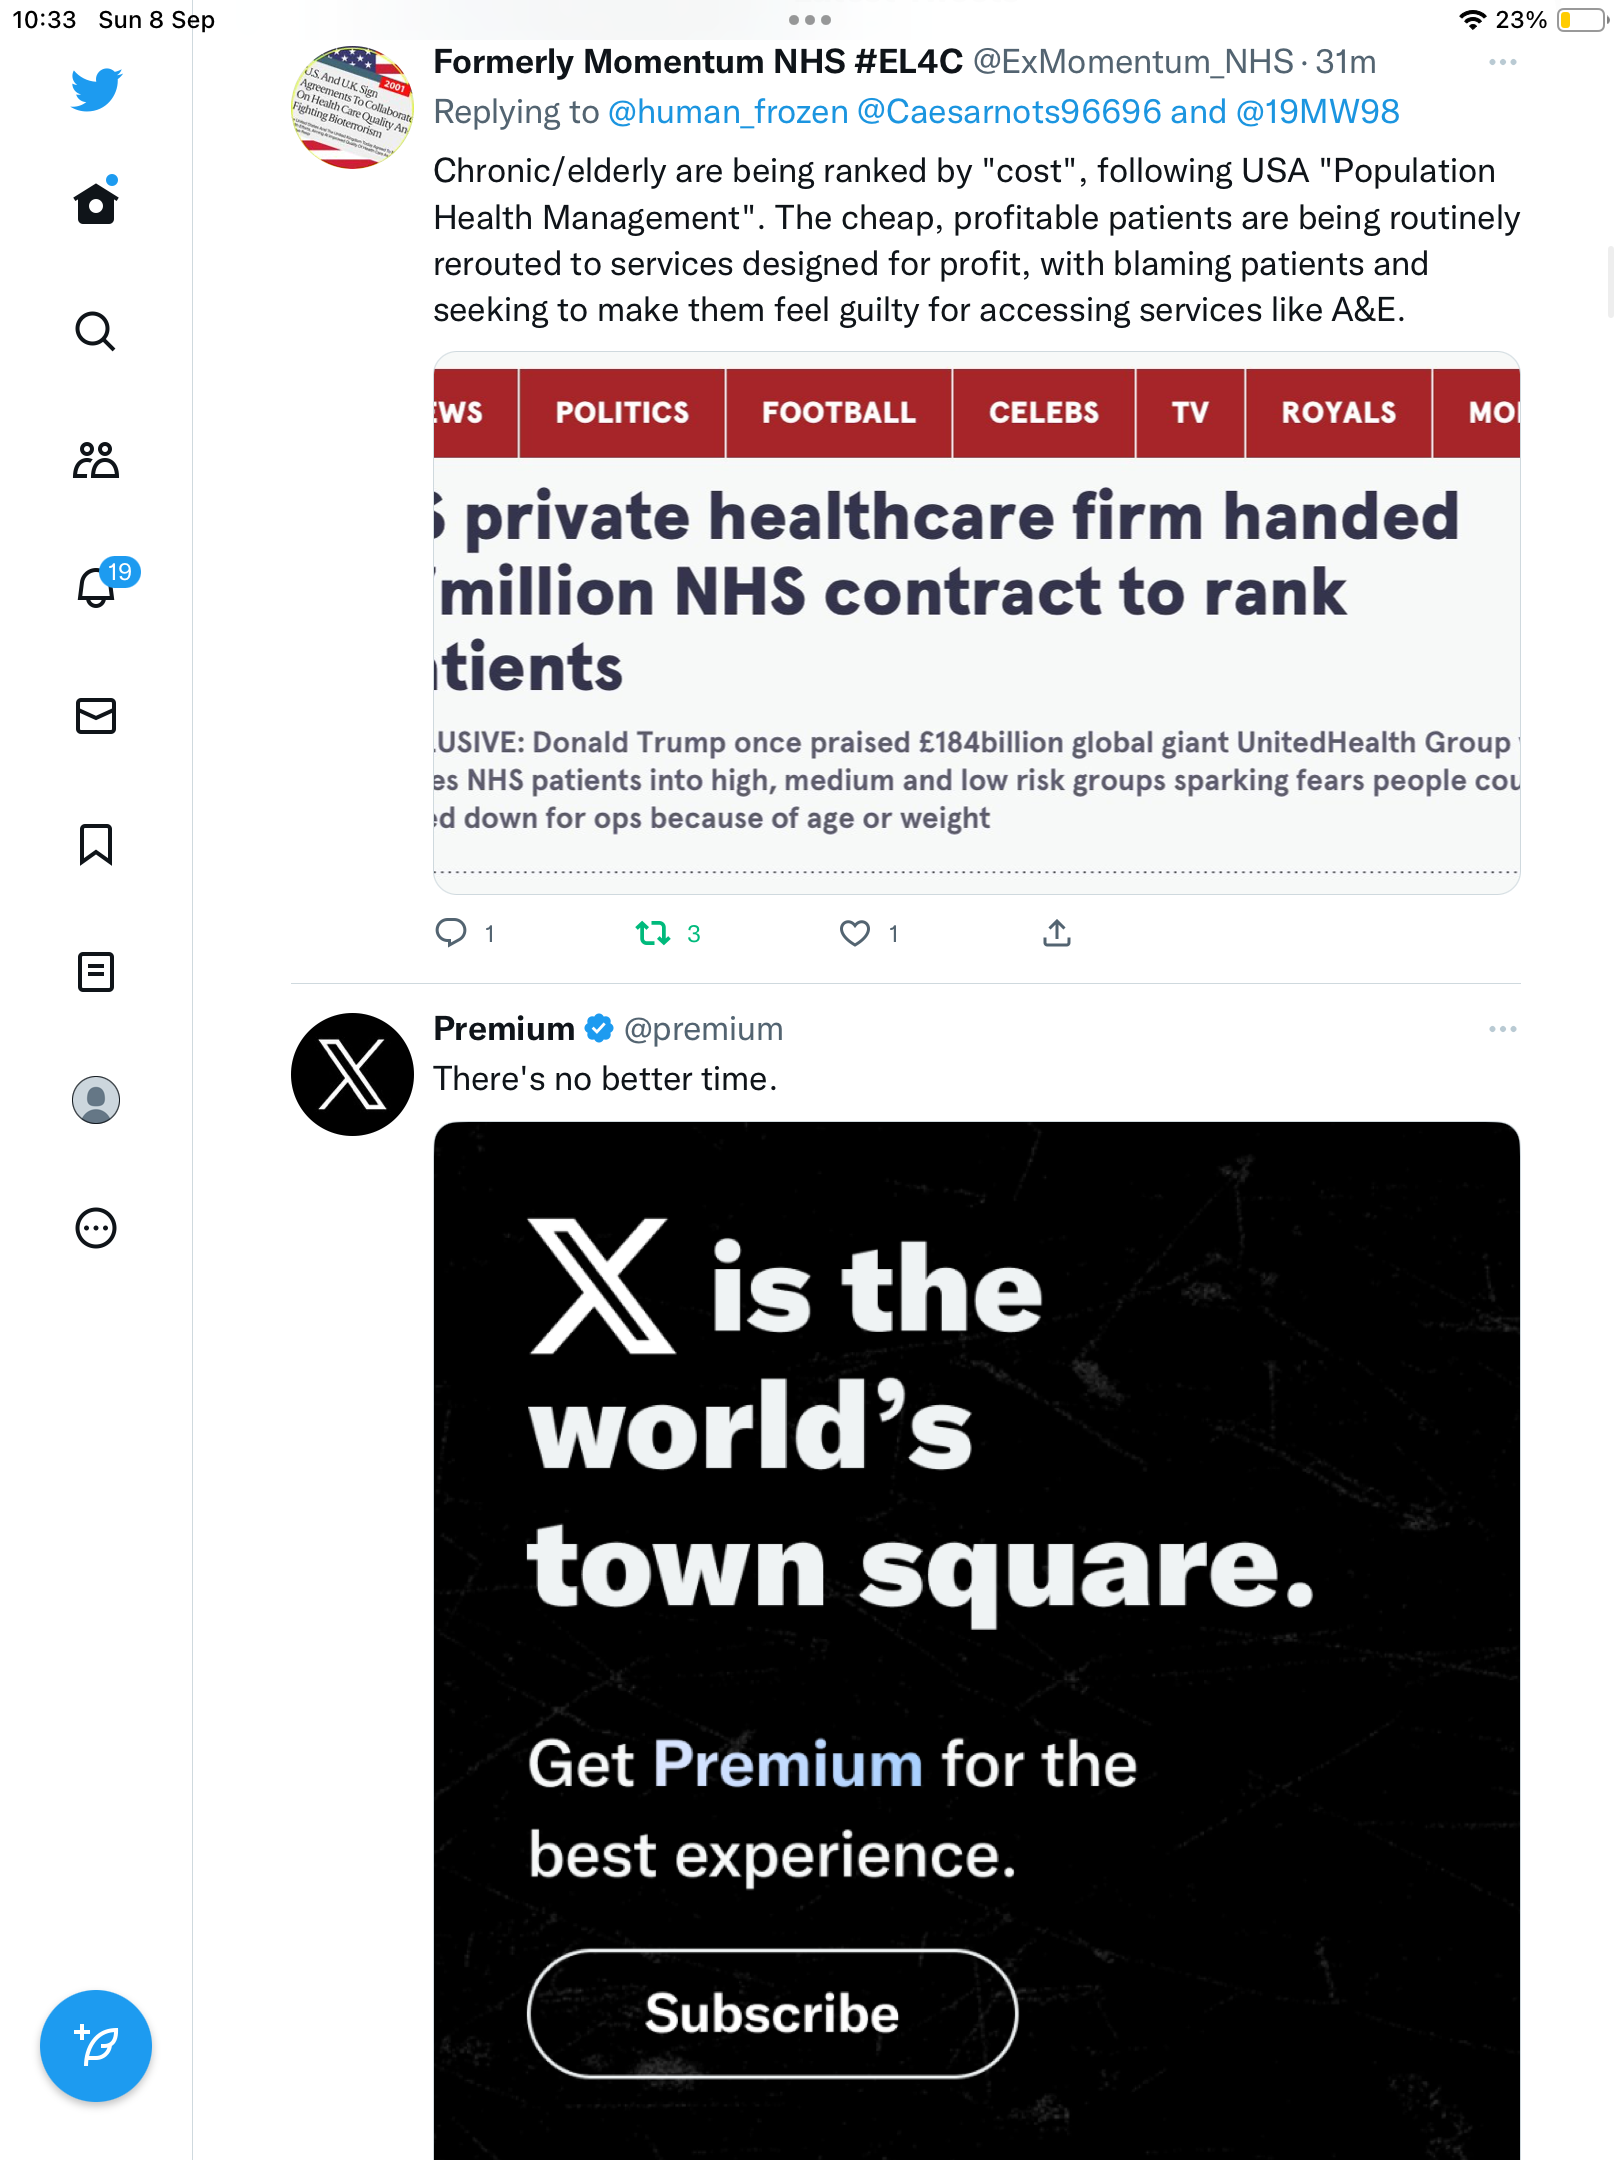Screen dimensions: 1620x2160
Task: Open the Lists icon in sidebar
Action: pyautogui.click(x=96, y=972)
